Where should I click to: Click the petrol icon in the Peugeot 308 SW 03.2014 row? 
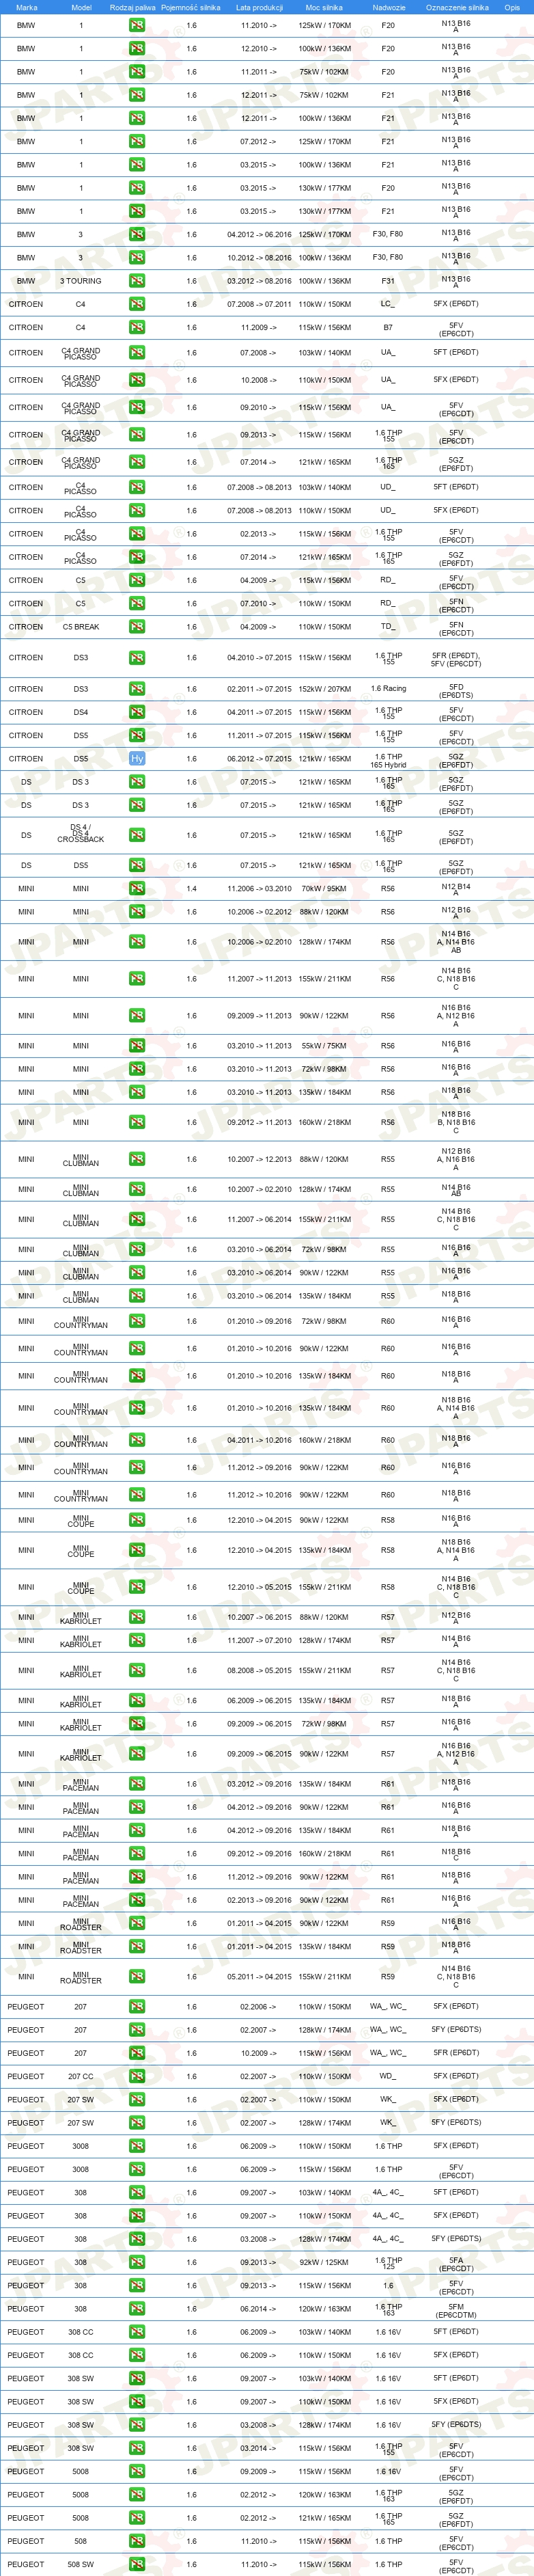coord(137,2449)
